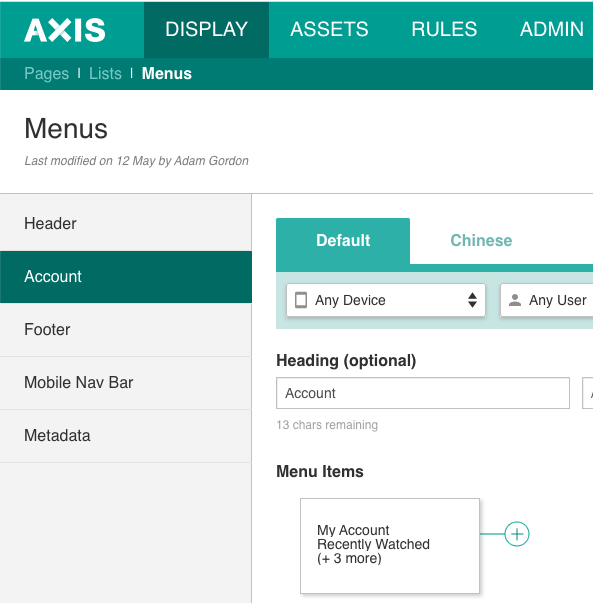Select Header in the menu list
Viewport: 593px width, 603px height.
[126, 223]
